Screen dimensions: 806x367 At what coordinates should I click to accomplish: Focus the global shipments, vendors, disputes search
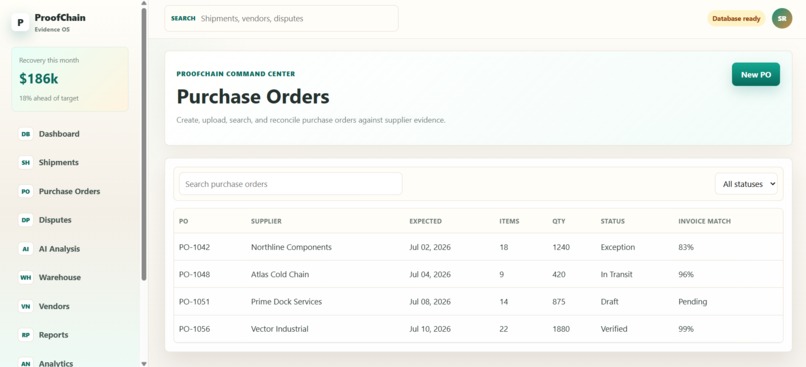(x=281, y=19)
